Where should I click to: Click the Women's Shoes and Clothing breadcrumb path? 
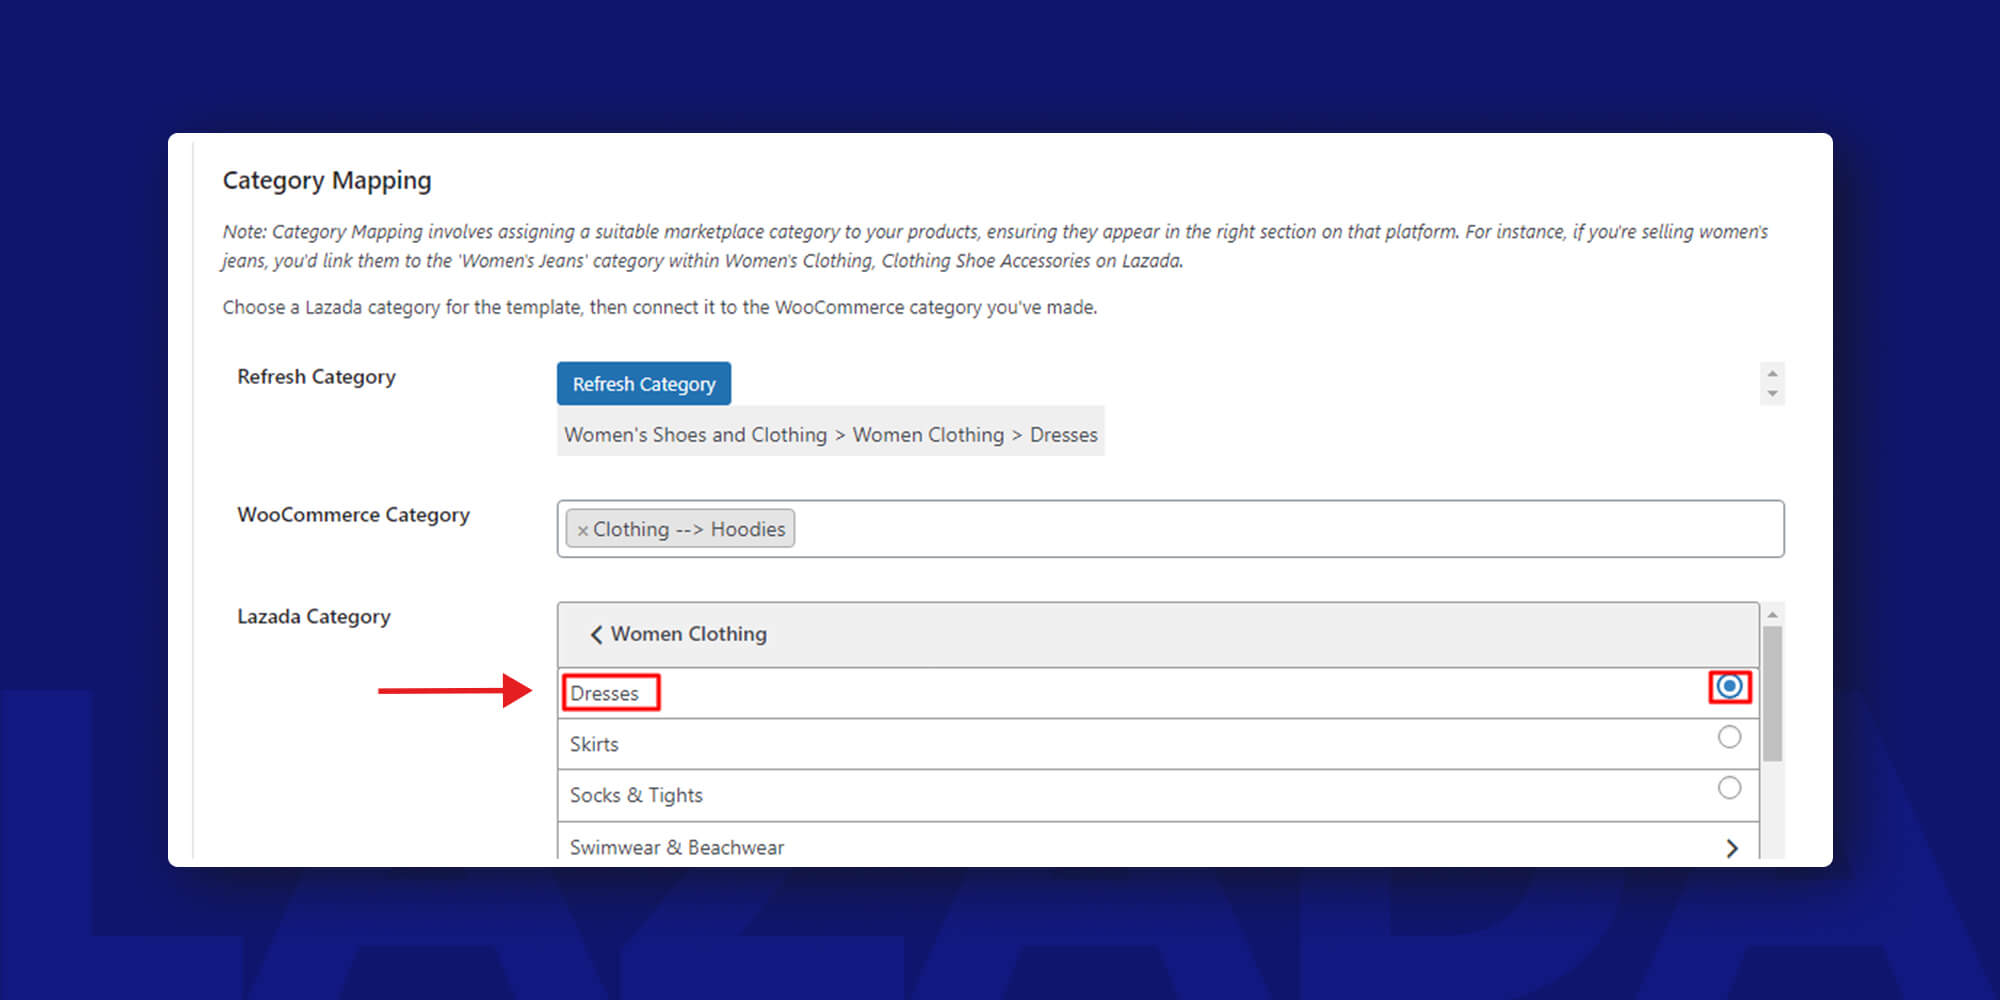(x=696, y=435)
